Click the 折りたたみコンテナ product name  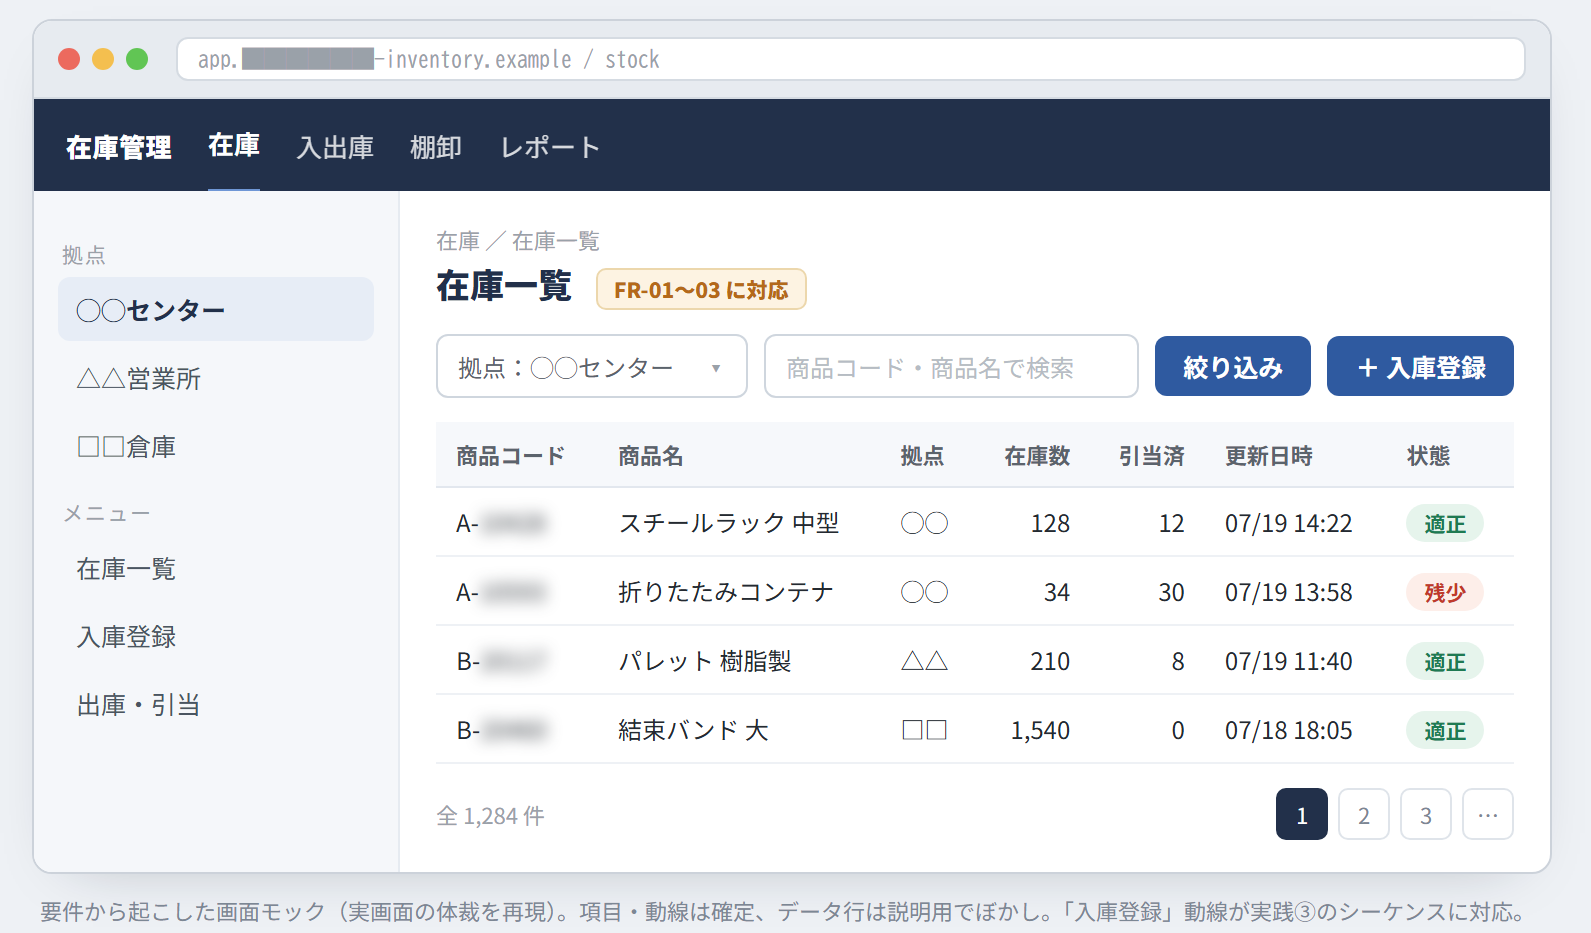[726, 592]
